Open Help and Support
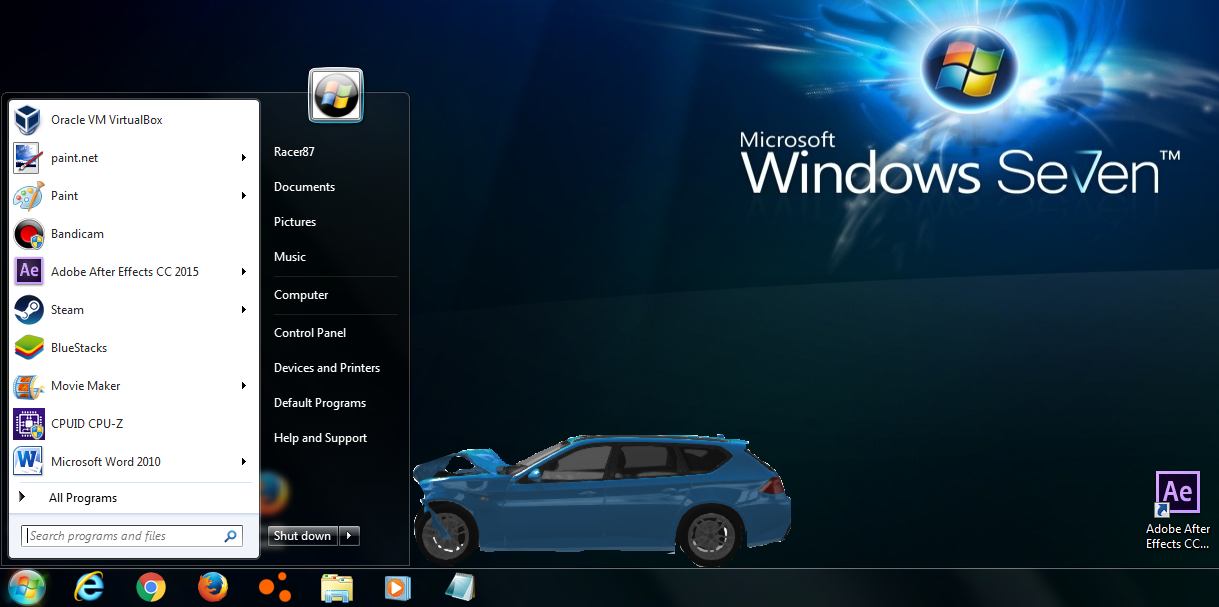 [320, 438]
